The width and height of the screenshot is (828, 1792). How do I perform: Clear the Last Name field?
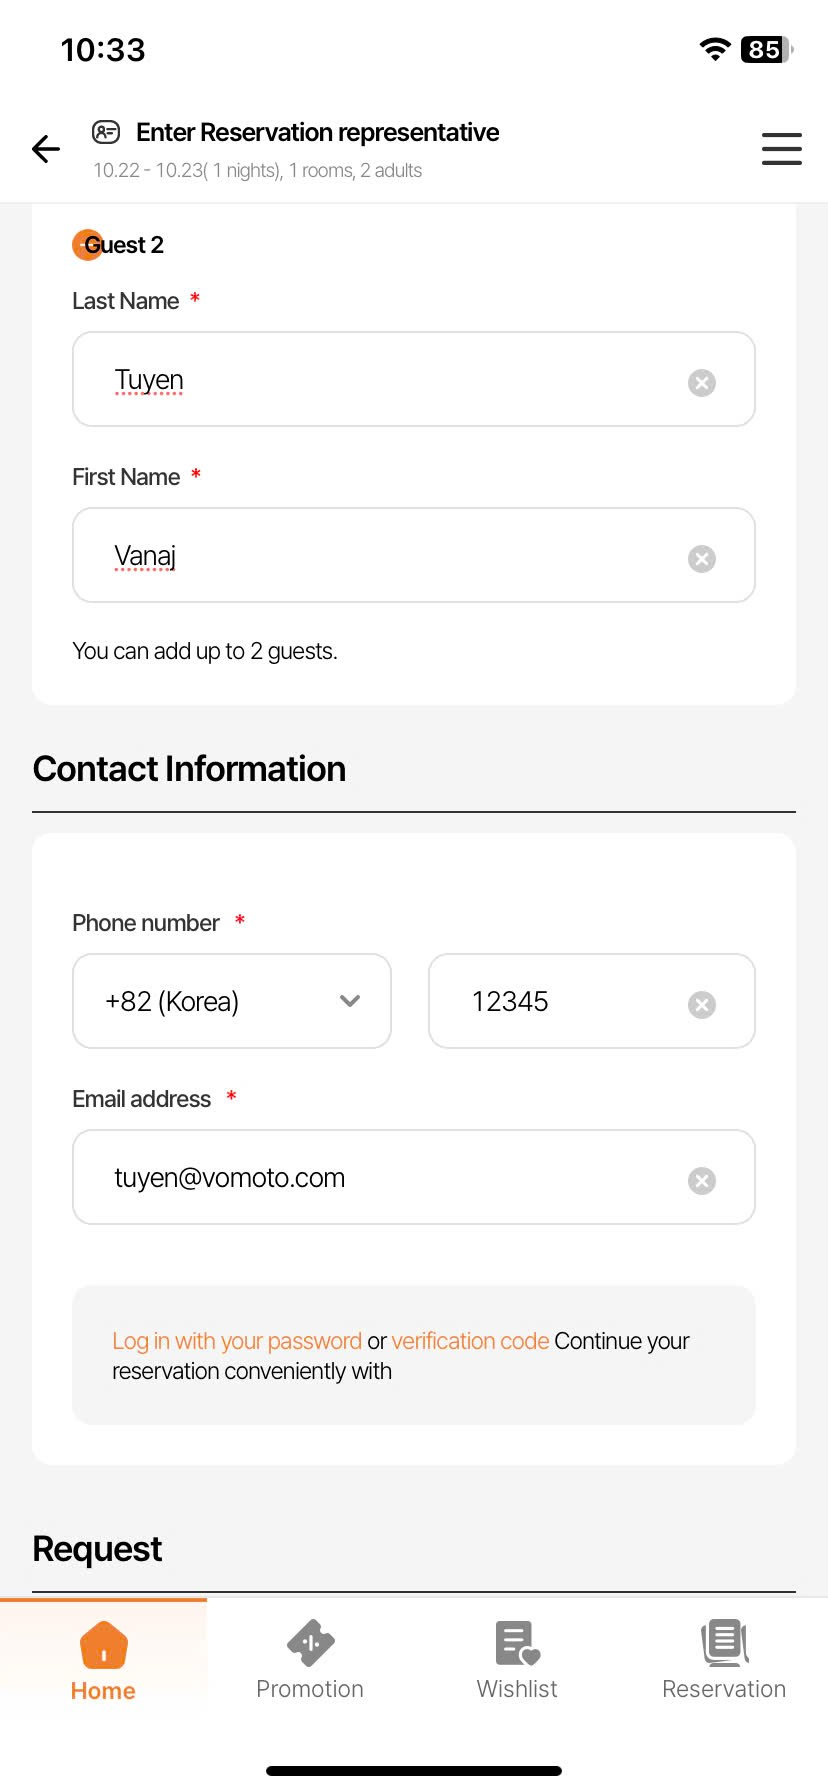click(x=702, y=383)
